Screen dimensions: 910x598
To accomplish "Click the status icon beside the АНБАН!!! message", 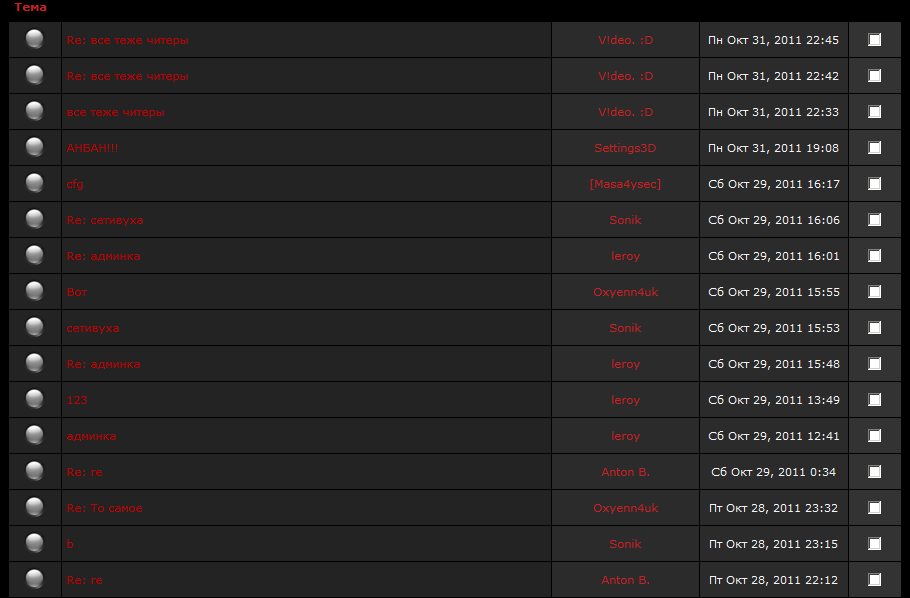I will [x=35, y=147].
